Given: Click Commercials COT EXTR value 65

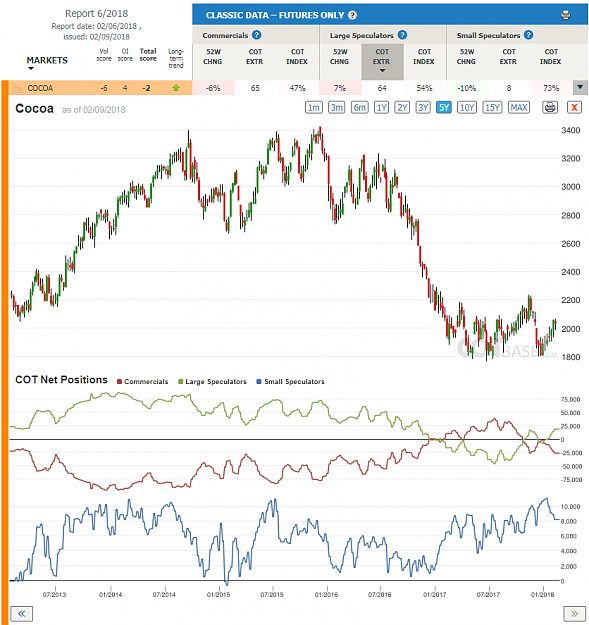Looking at the screenshot, I should tap(255, 88).
